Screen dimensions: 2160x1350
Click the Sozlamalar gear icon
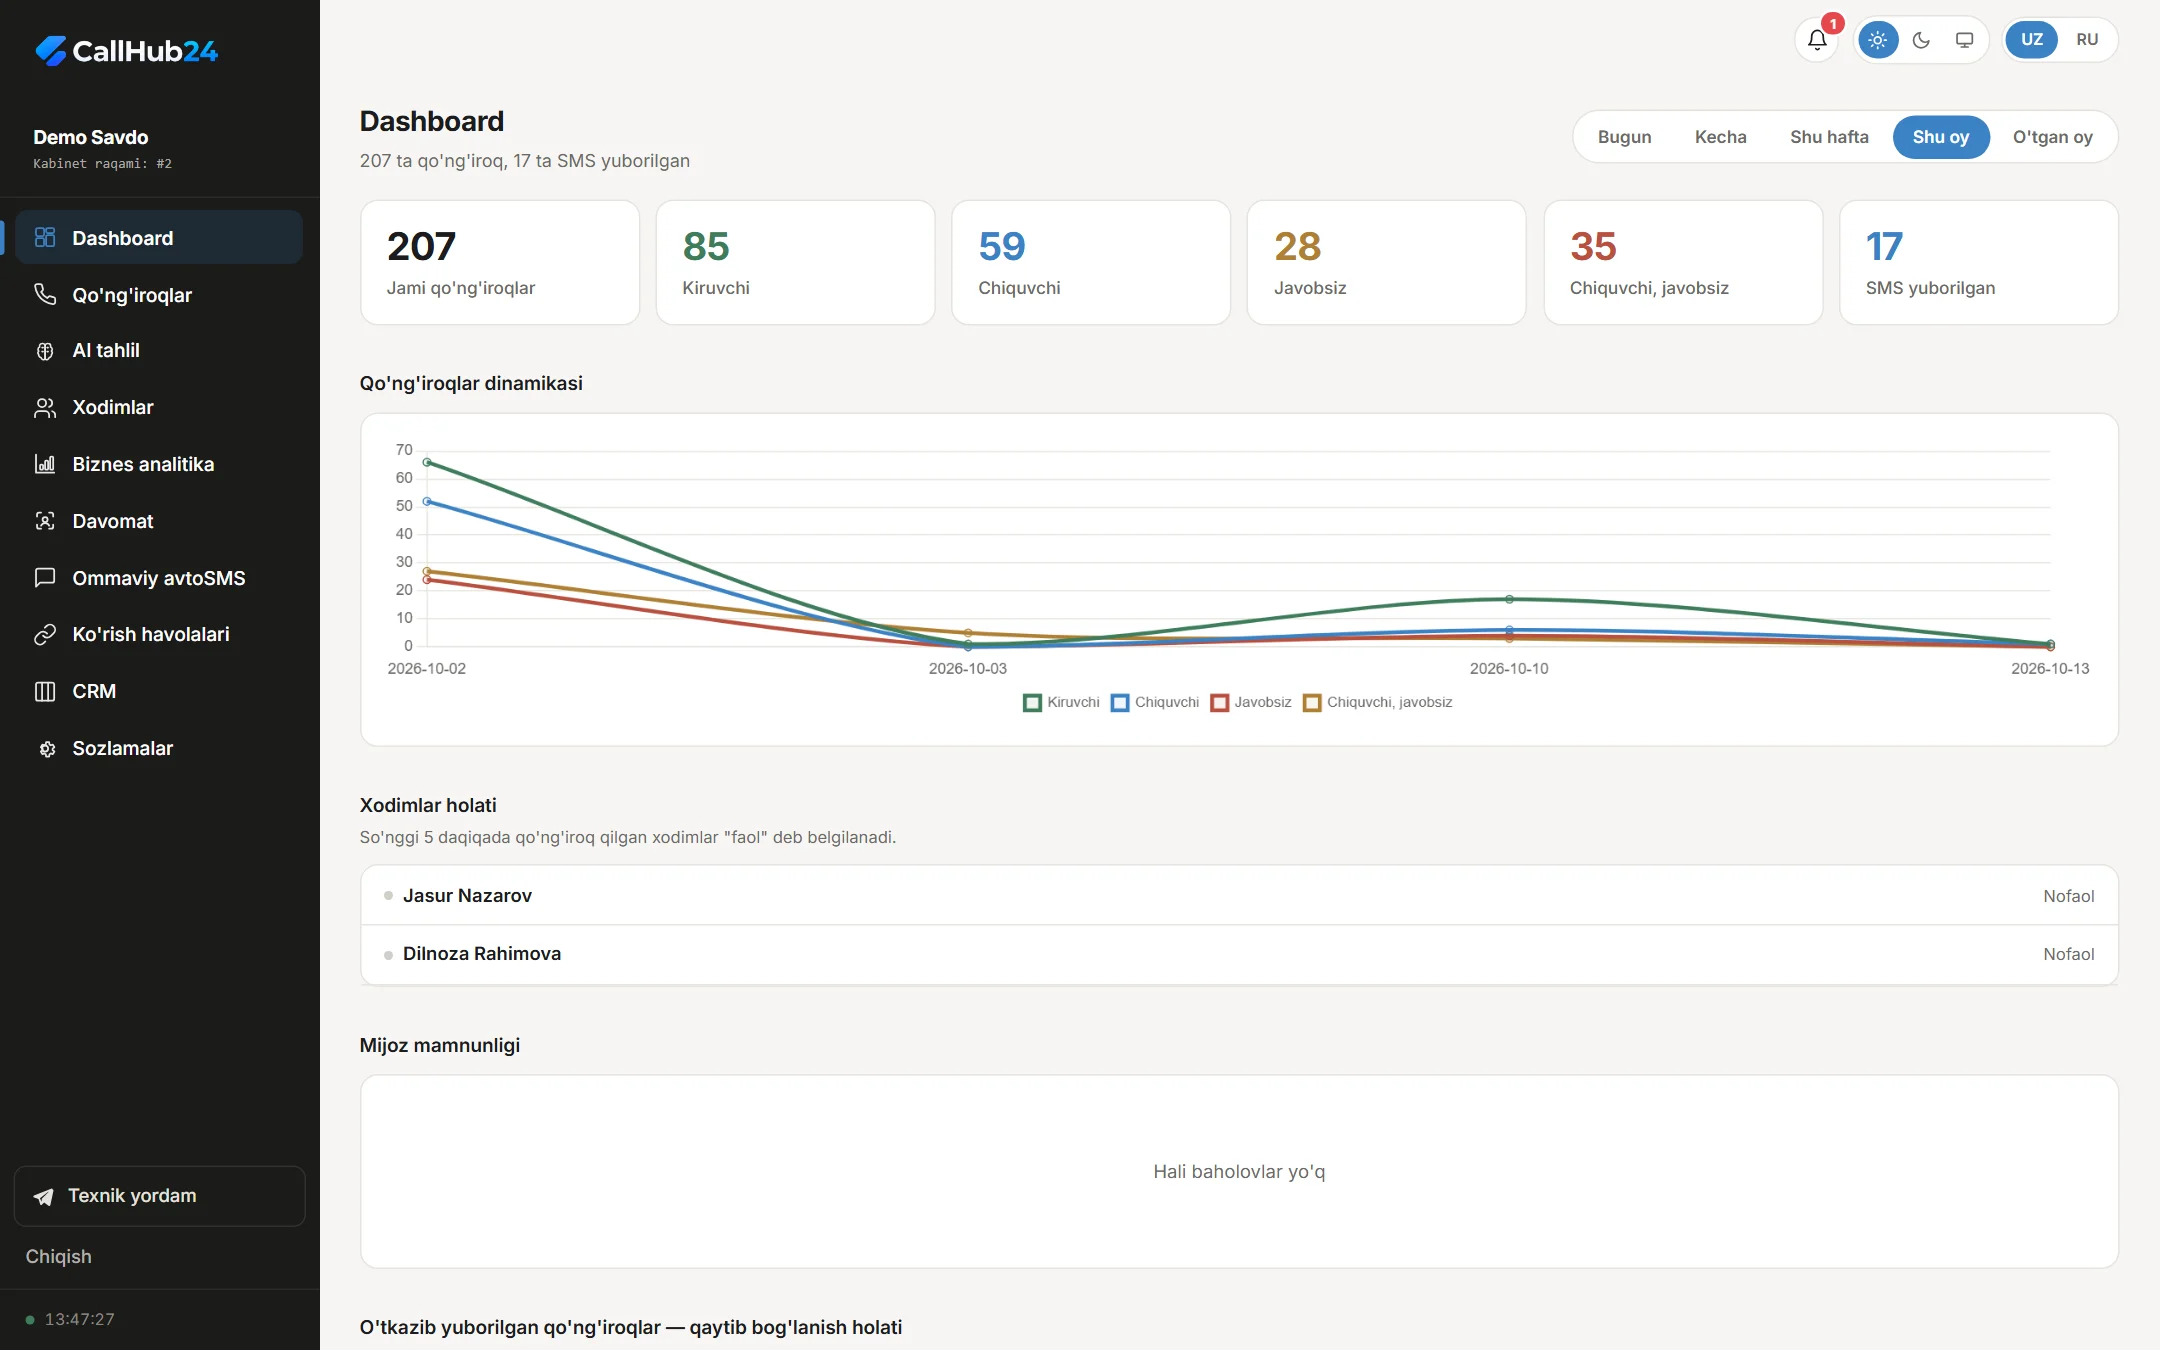click(45, 748)
